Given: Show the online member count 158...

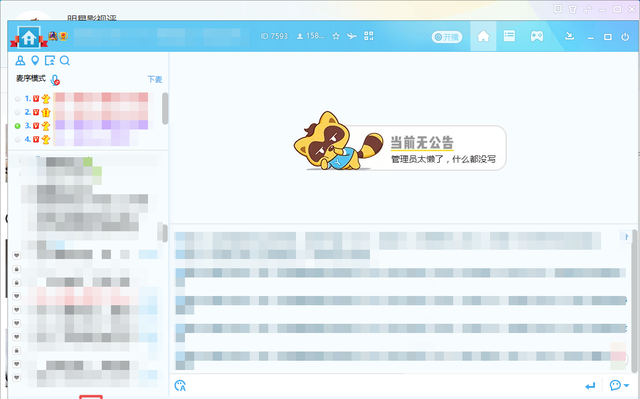Looking at the screenshot, I should point(310,36).
